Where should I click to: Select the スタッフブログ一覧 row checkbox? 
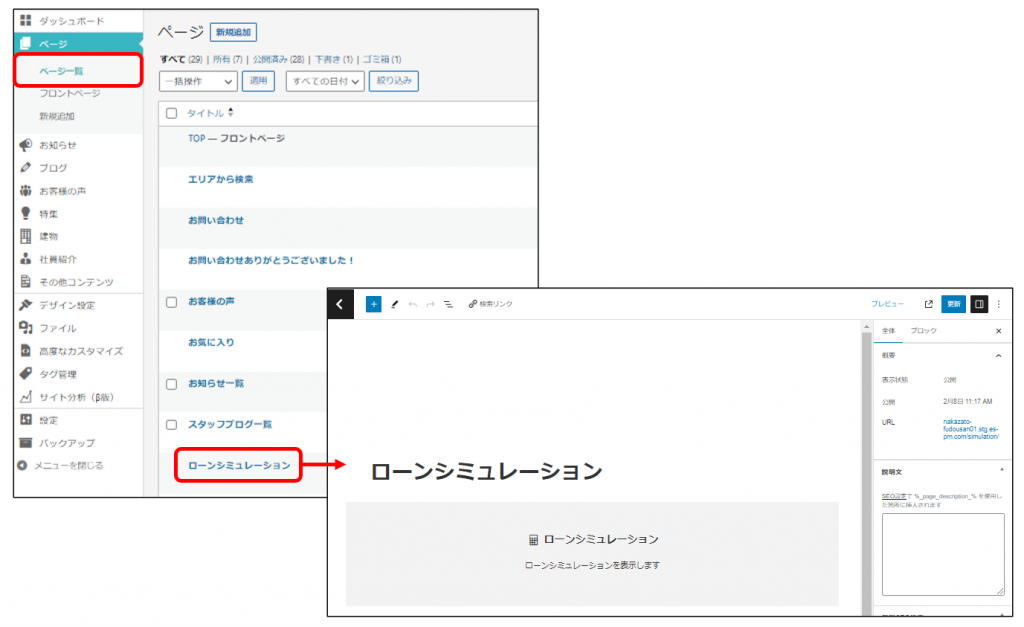point(171,424)
